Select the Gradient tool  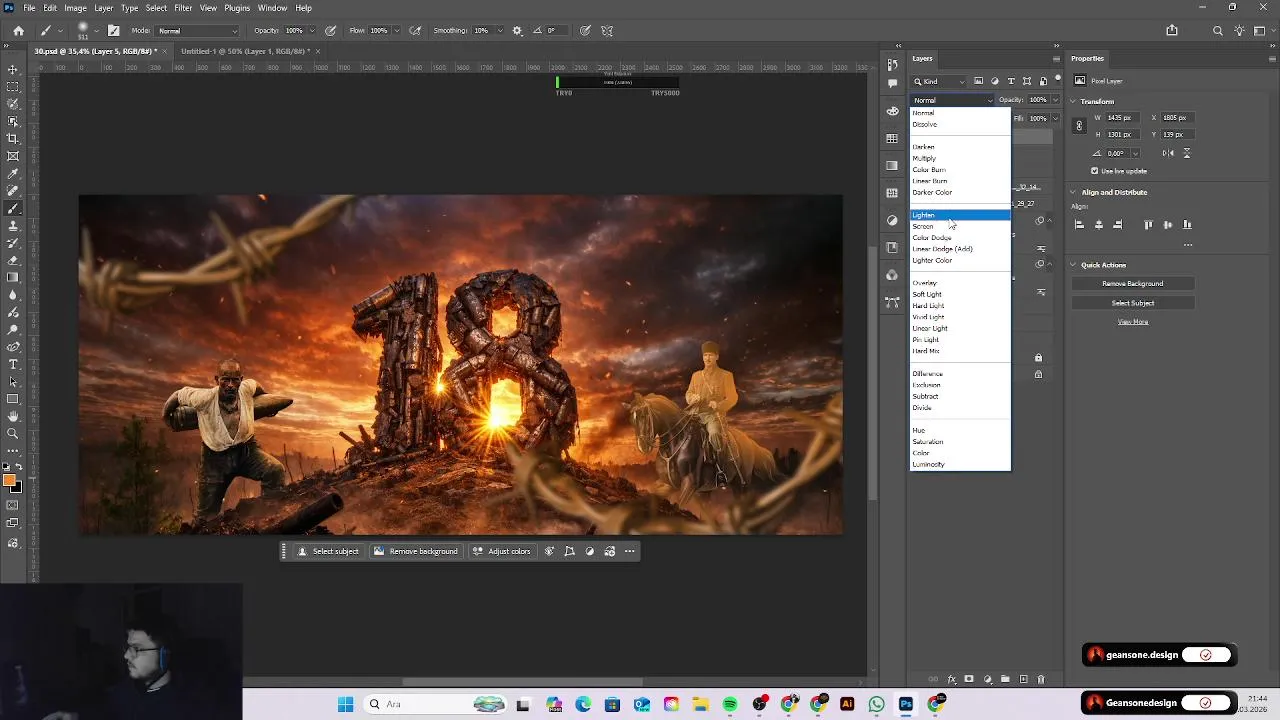tap(13, 277)
